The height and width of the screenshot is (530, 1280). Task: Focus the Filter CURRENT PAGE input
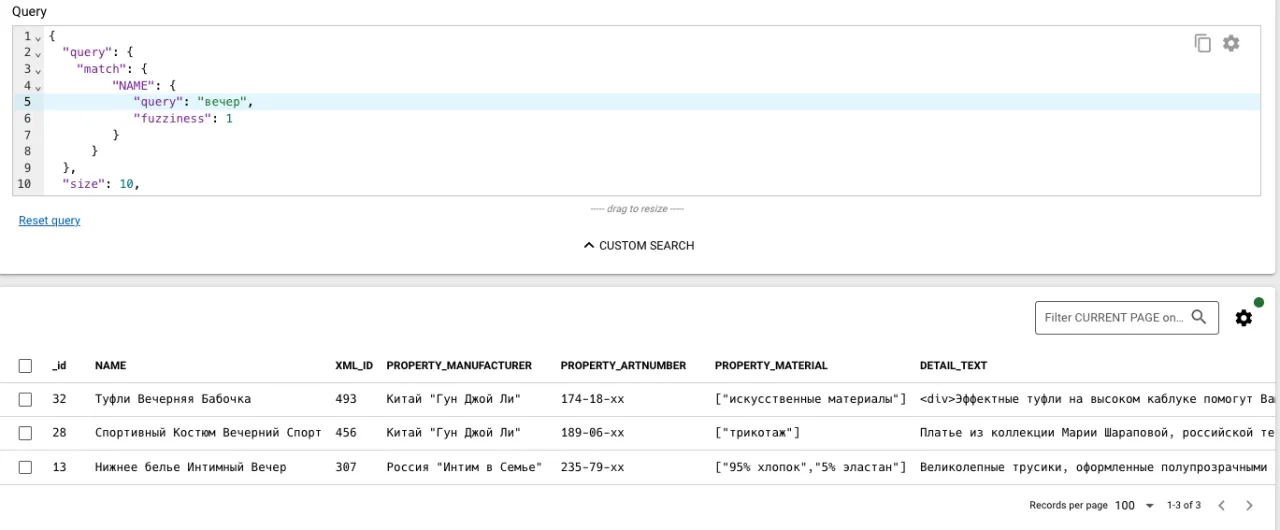point(1112,318)
